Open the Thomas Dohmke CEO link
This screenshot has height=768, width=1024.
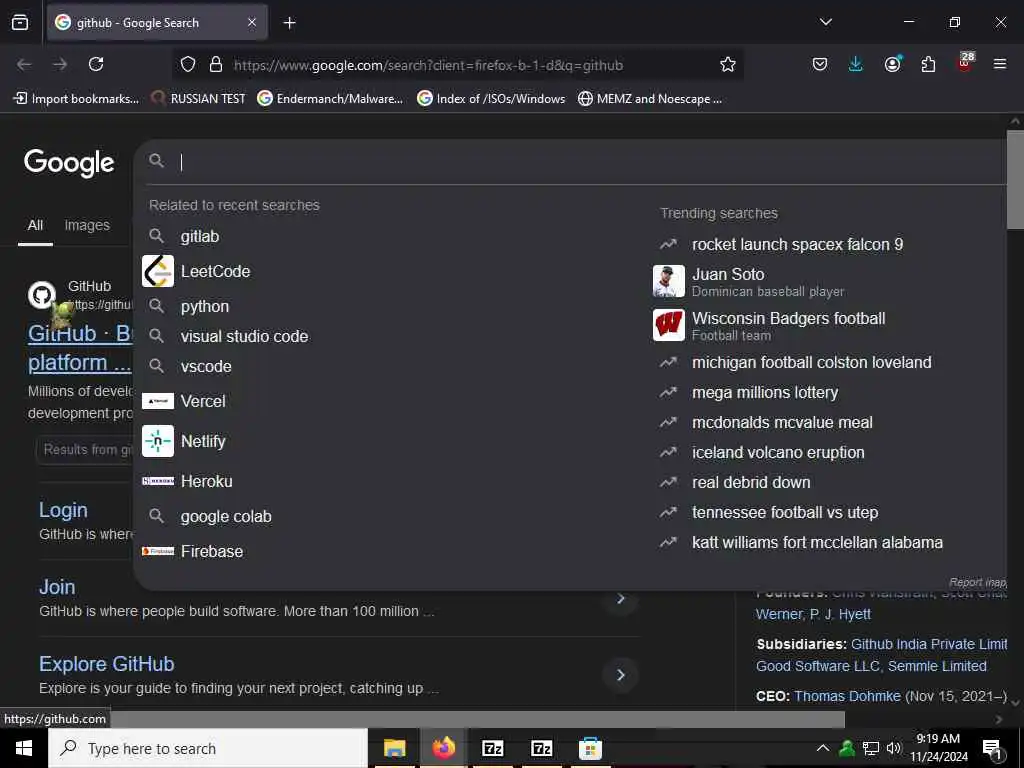point(847,696)
